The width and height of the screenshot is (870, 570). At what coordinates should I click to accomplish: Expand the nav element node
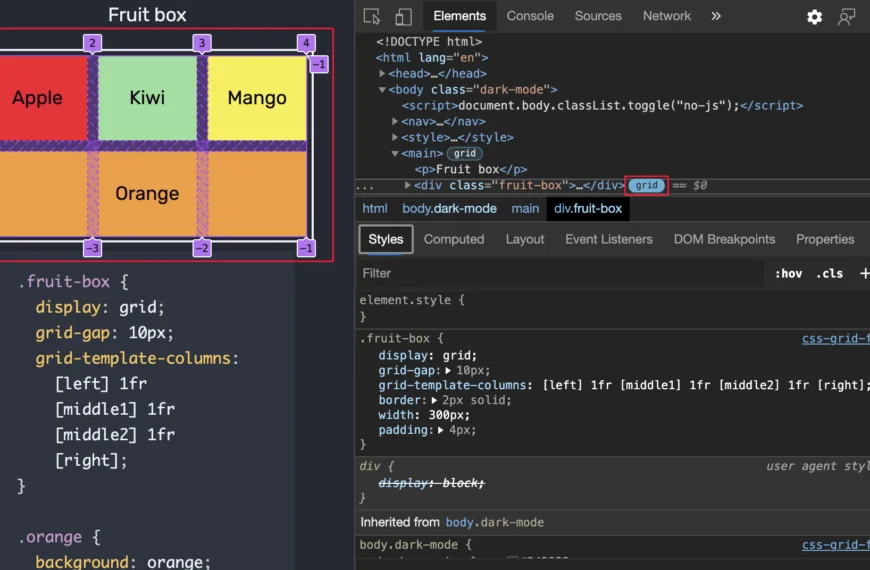(395, 121)
